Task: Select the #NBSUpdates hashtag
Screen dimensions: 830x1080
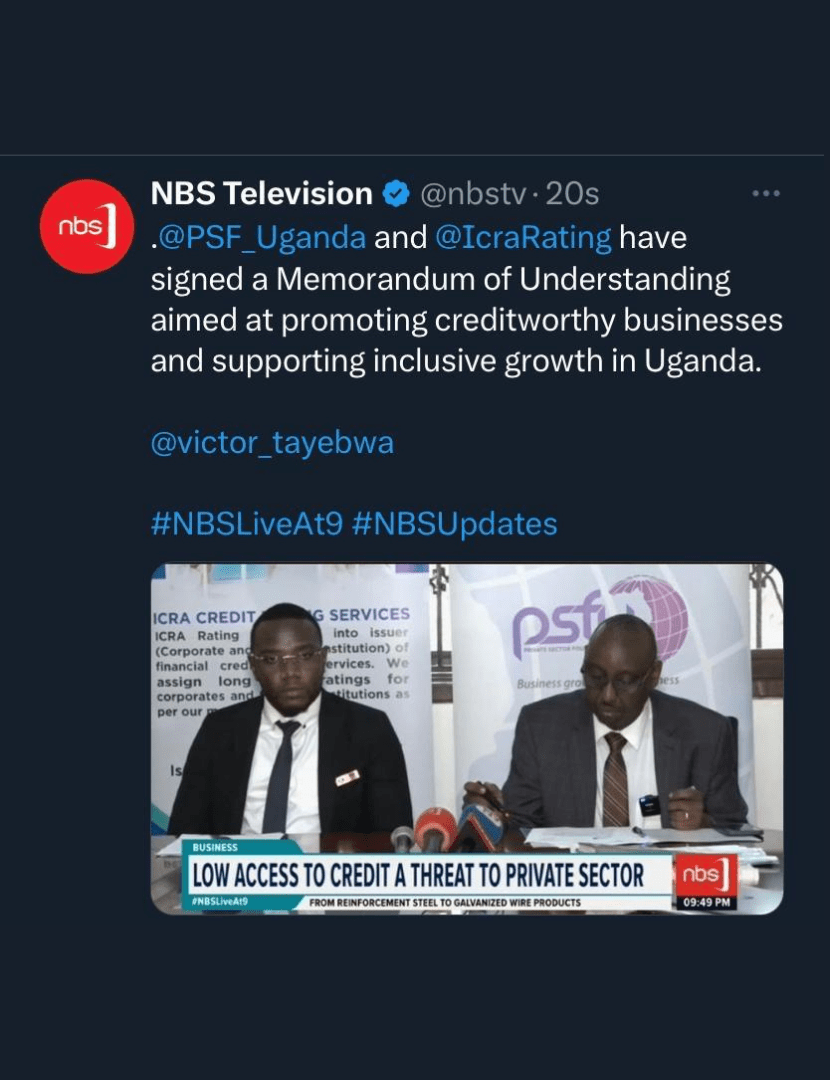Action: pyautogui.click(x=454, y=523)
